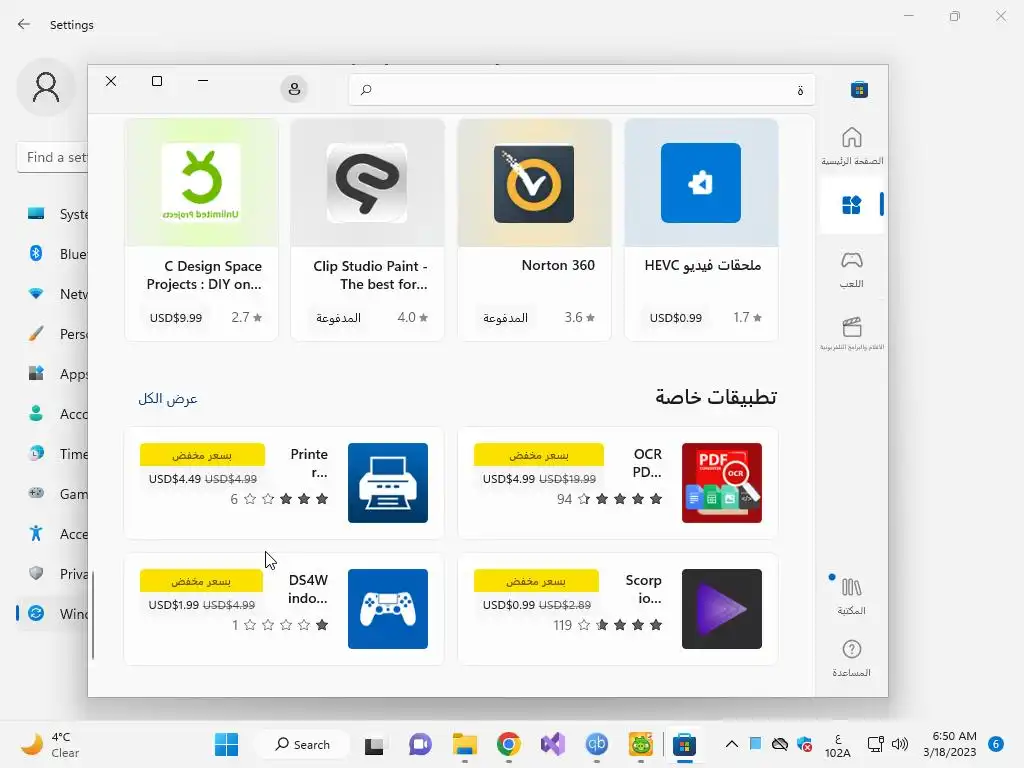This screenshot has width=1024, height=768.
Task: Open the user profile icon in Store
Action: click(x=295, y=89)
